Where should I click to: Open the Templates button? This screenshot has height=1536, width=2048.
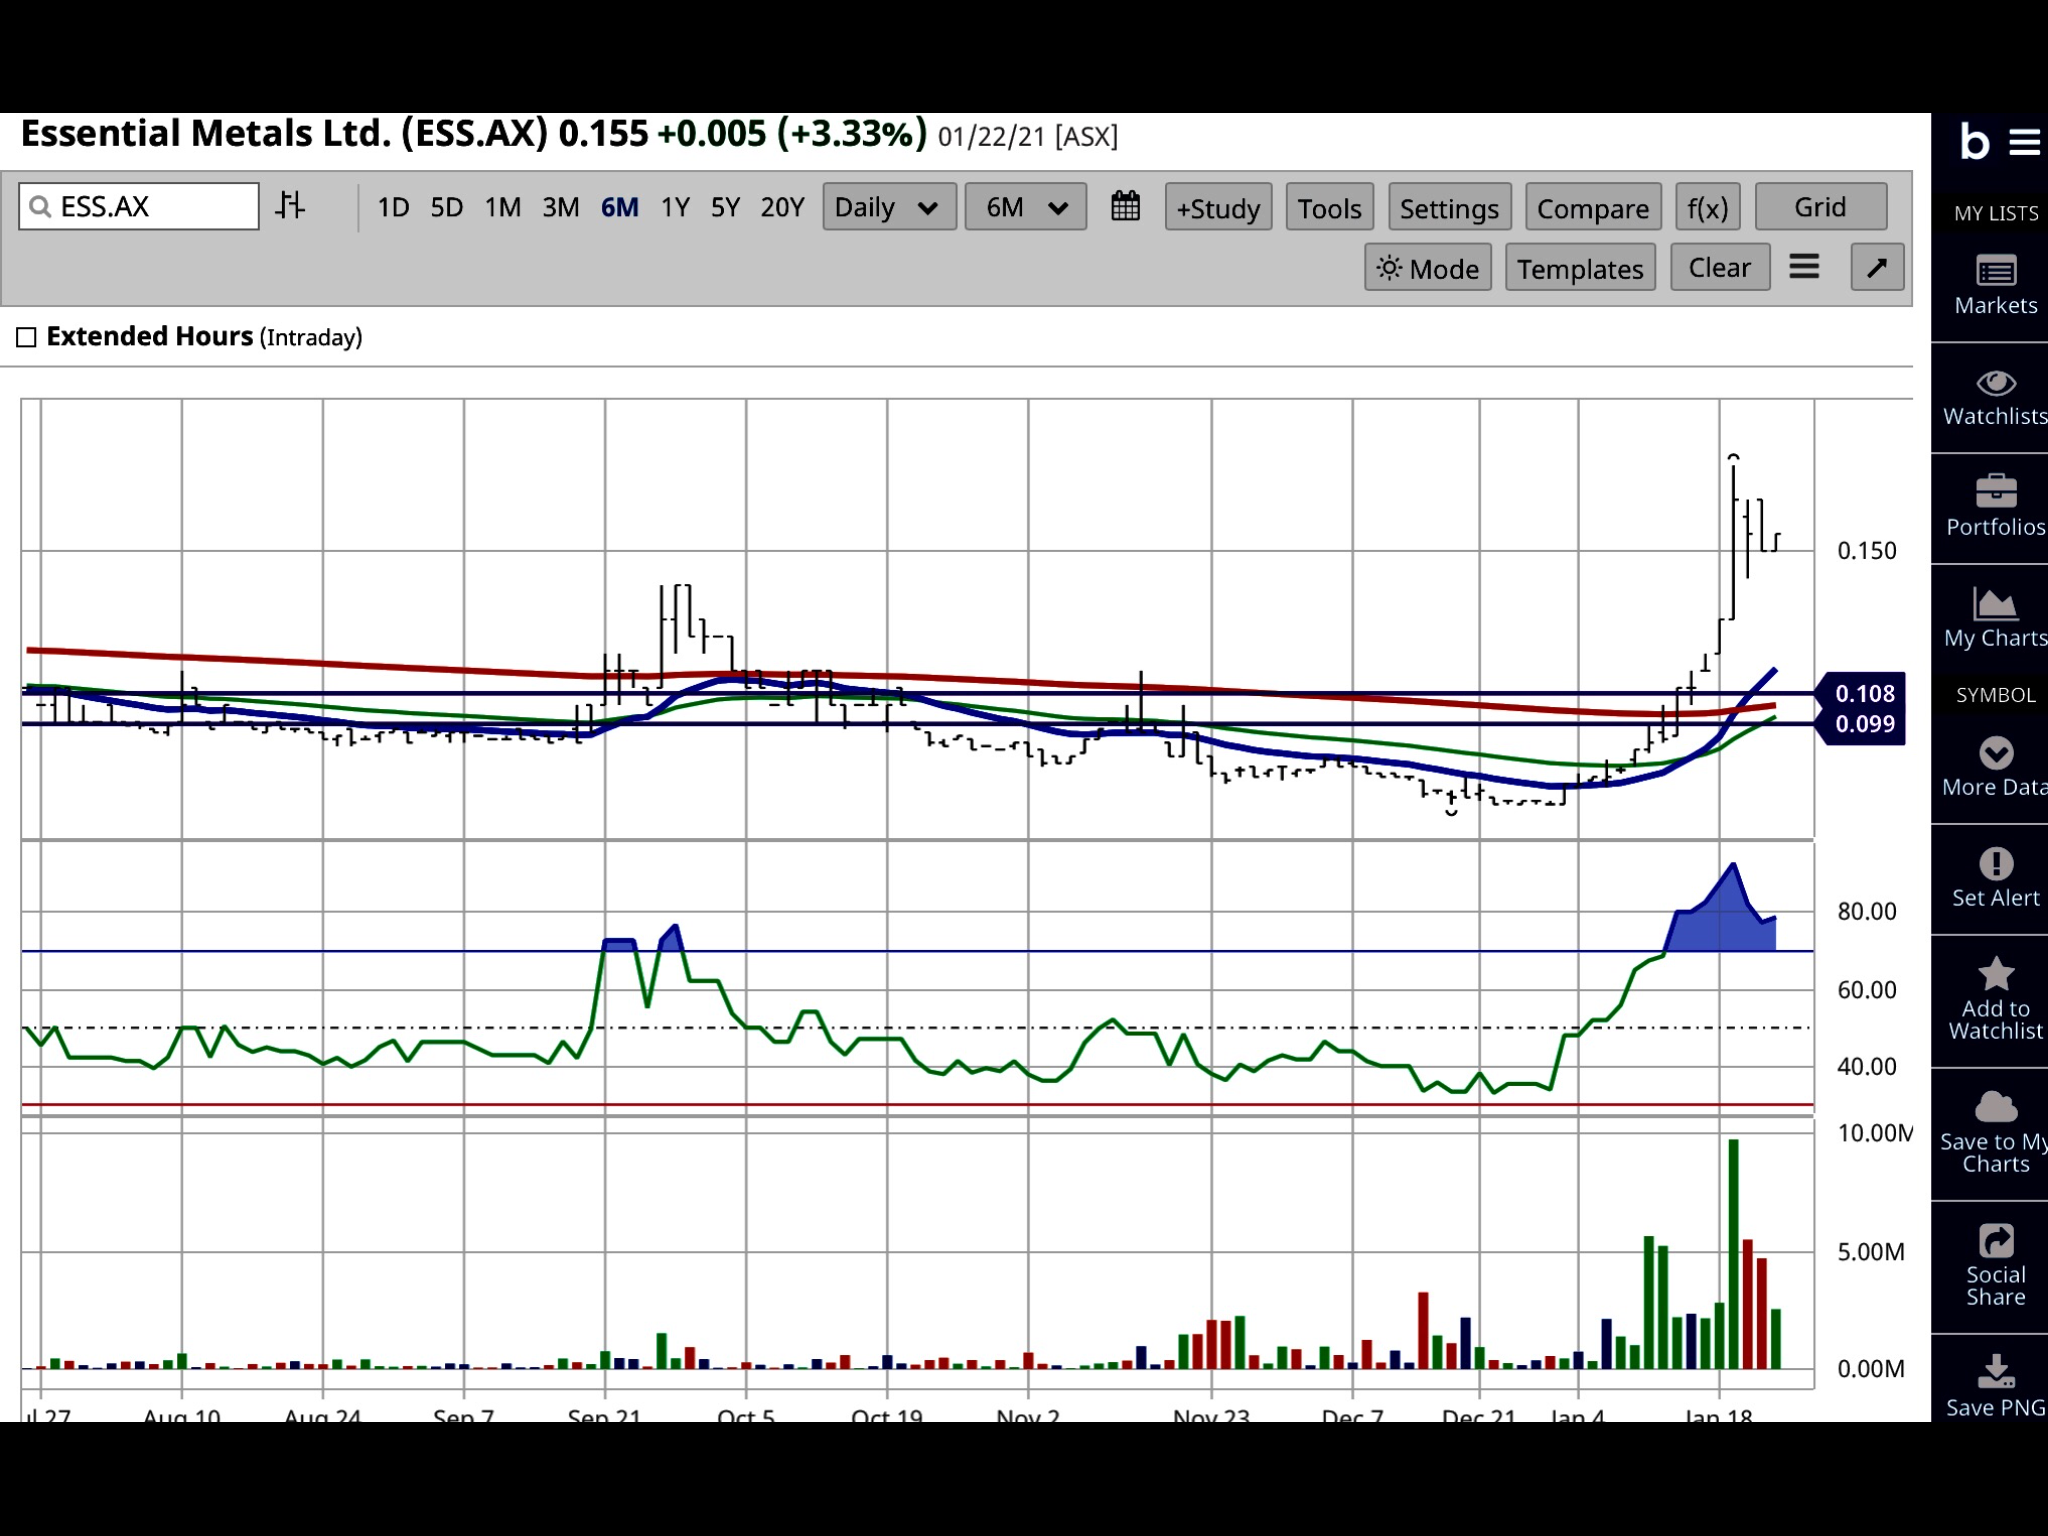click(x=1580, y=268)
